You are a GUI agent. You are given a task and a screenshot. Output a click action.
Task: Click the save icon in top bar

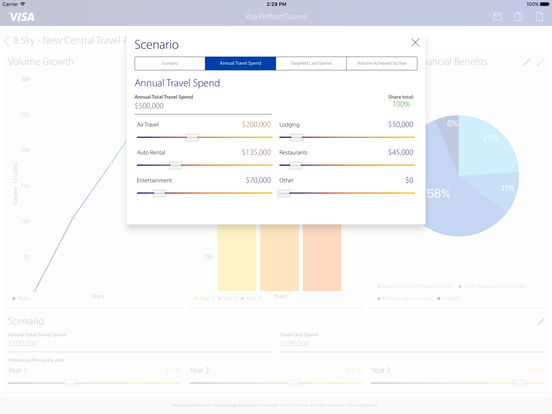pyautogui.click(x=497, y=17)
